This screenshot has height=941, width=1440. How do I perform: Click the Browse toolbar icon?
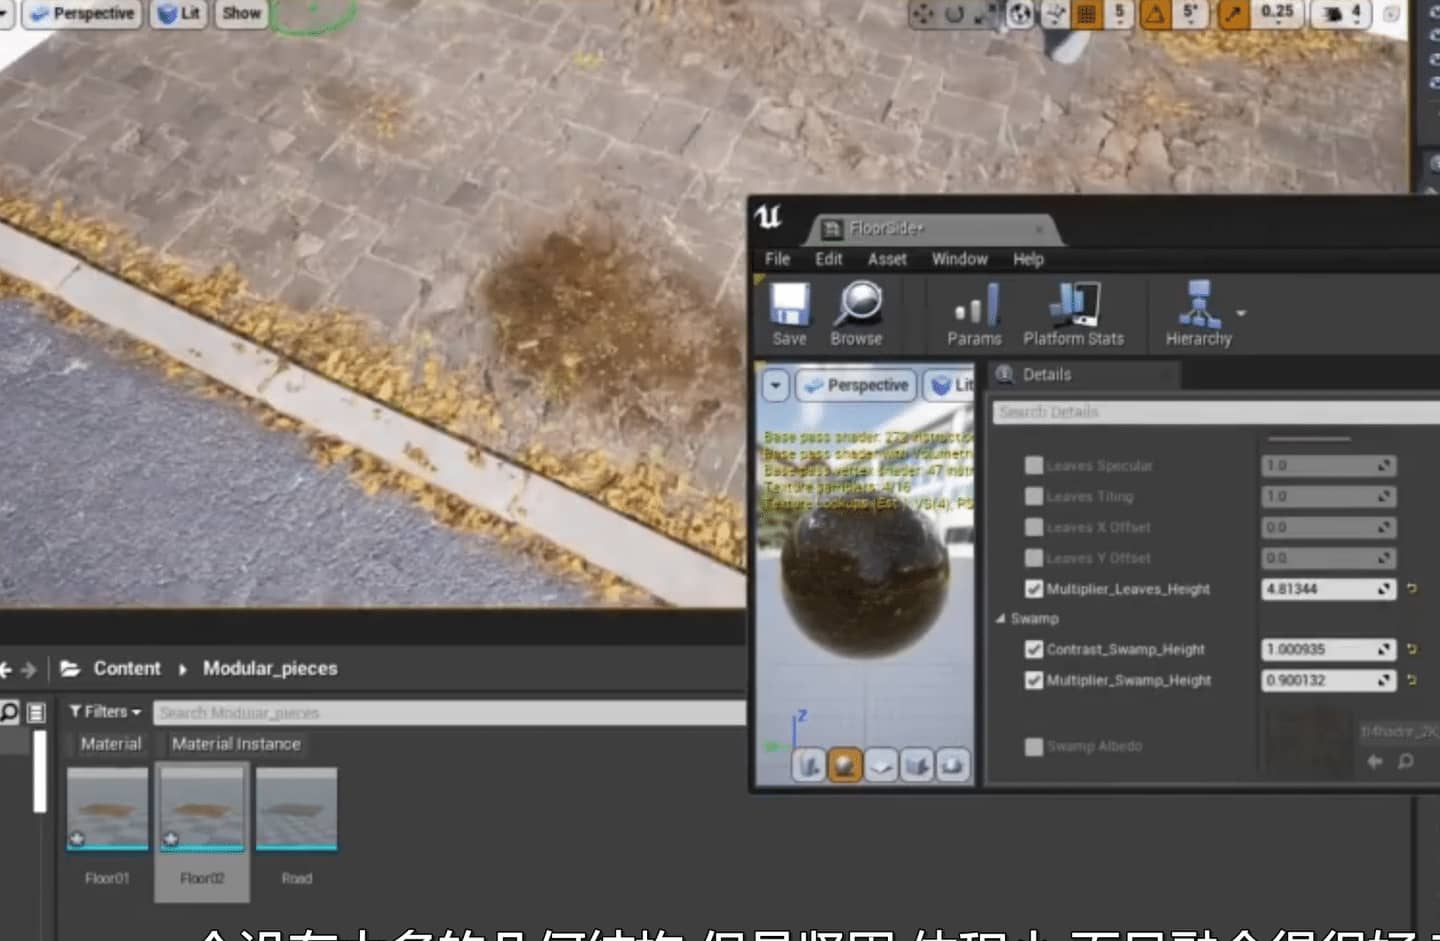857,313
